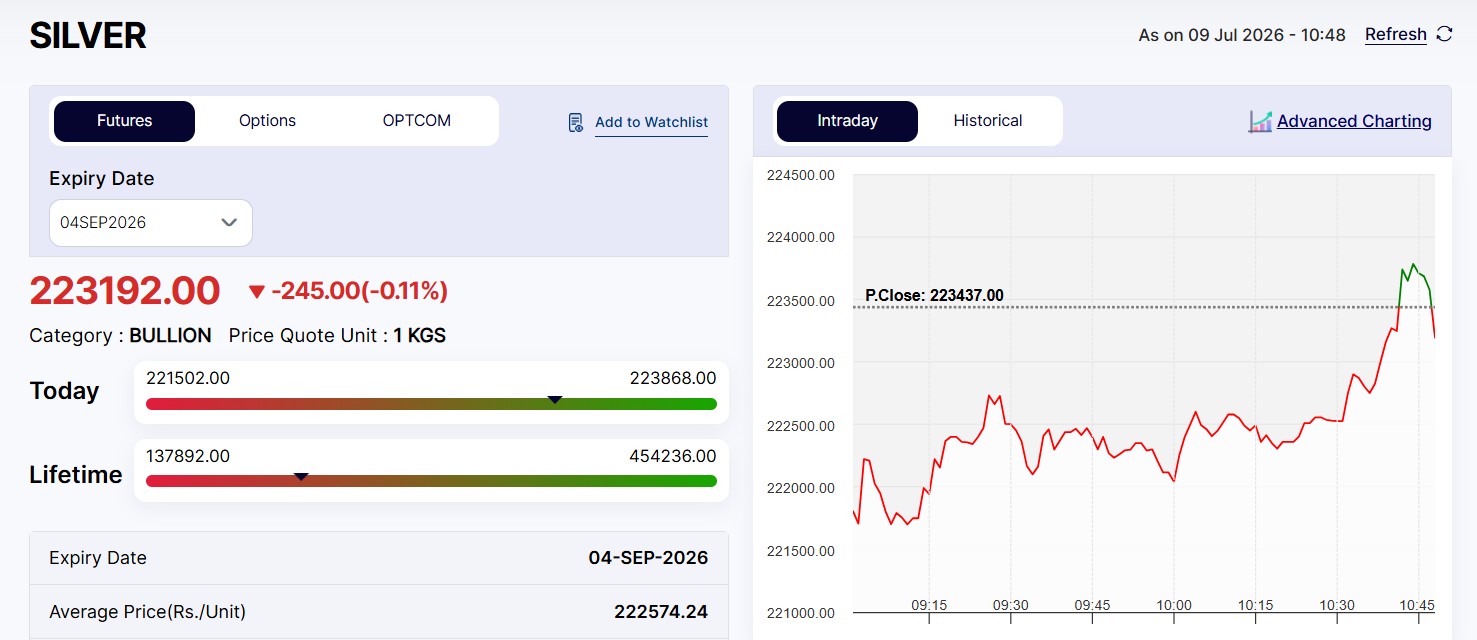The width and height of the screenshot is (1477, 640).
Task: Click Add to Watchlist link
Action: (651, 122)
